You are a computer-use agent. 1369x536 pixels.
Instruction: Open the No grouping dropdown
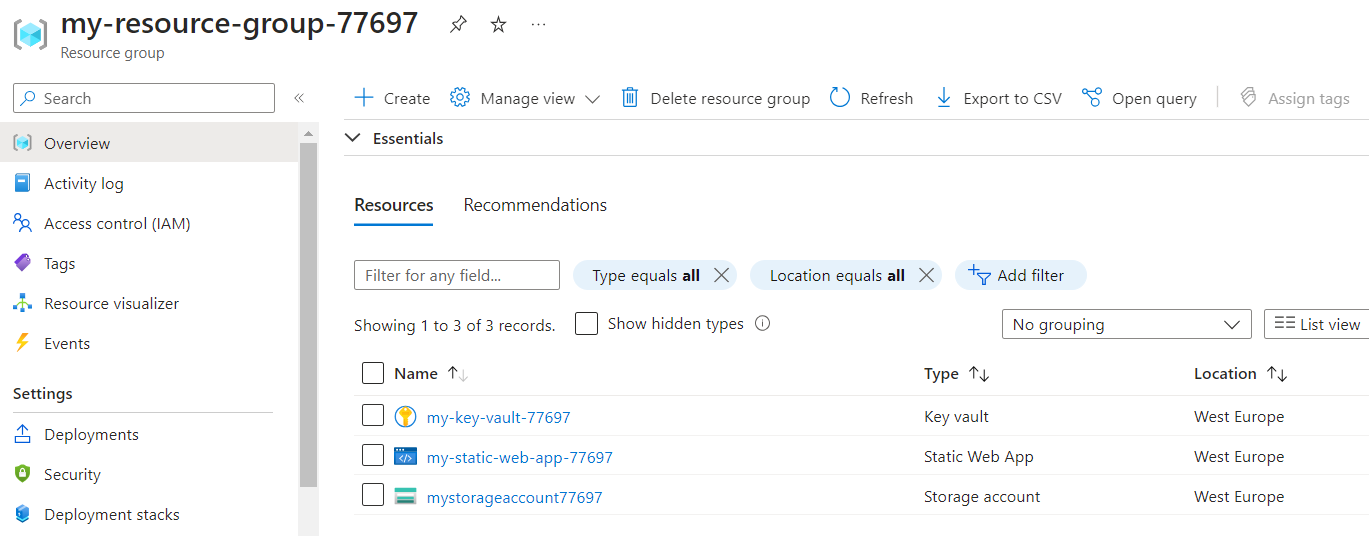(x=1126, y=324)
